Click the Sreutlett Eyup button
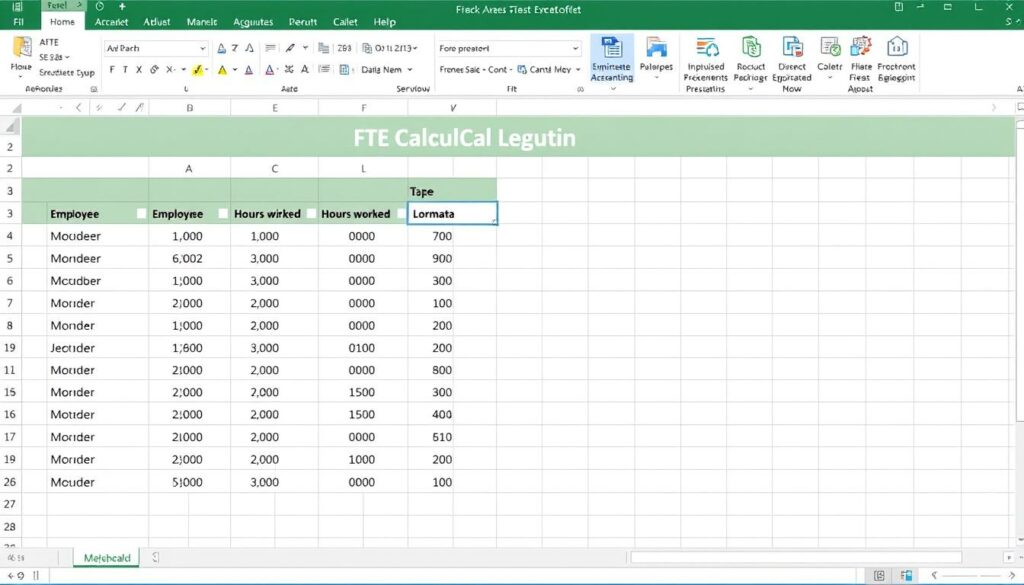Screen dimensions: 1024x585 point(67,72)
